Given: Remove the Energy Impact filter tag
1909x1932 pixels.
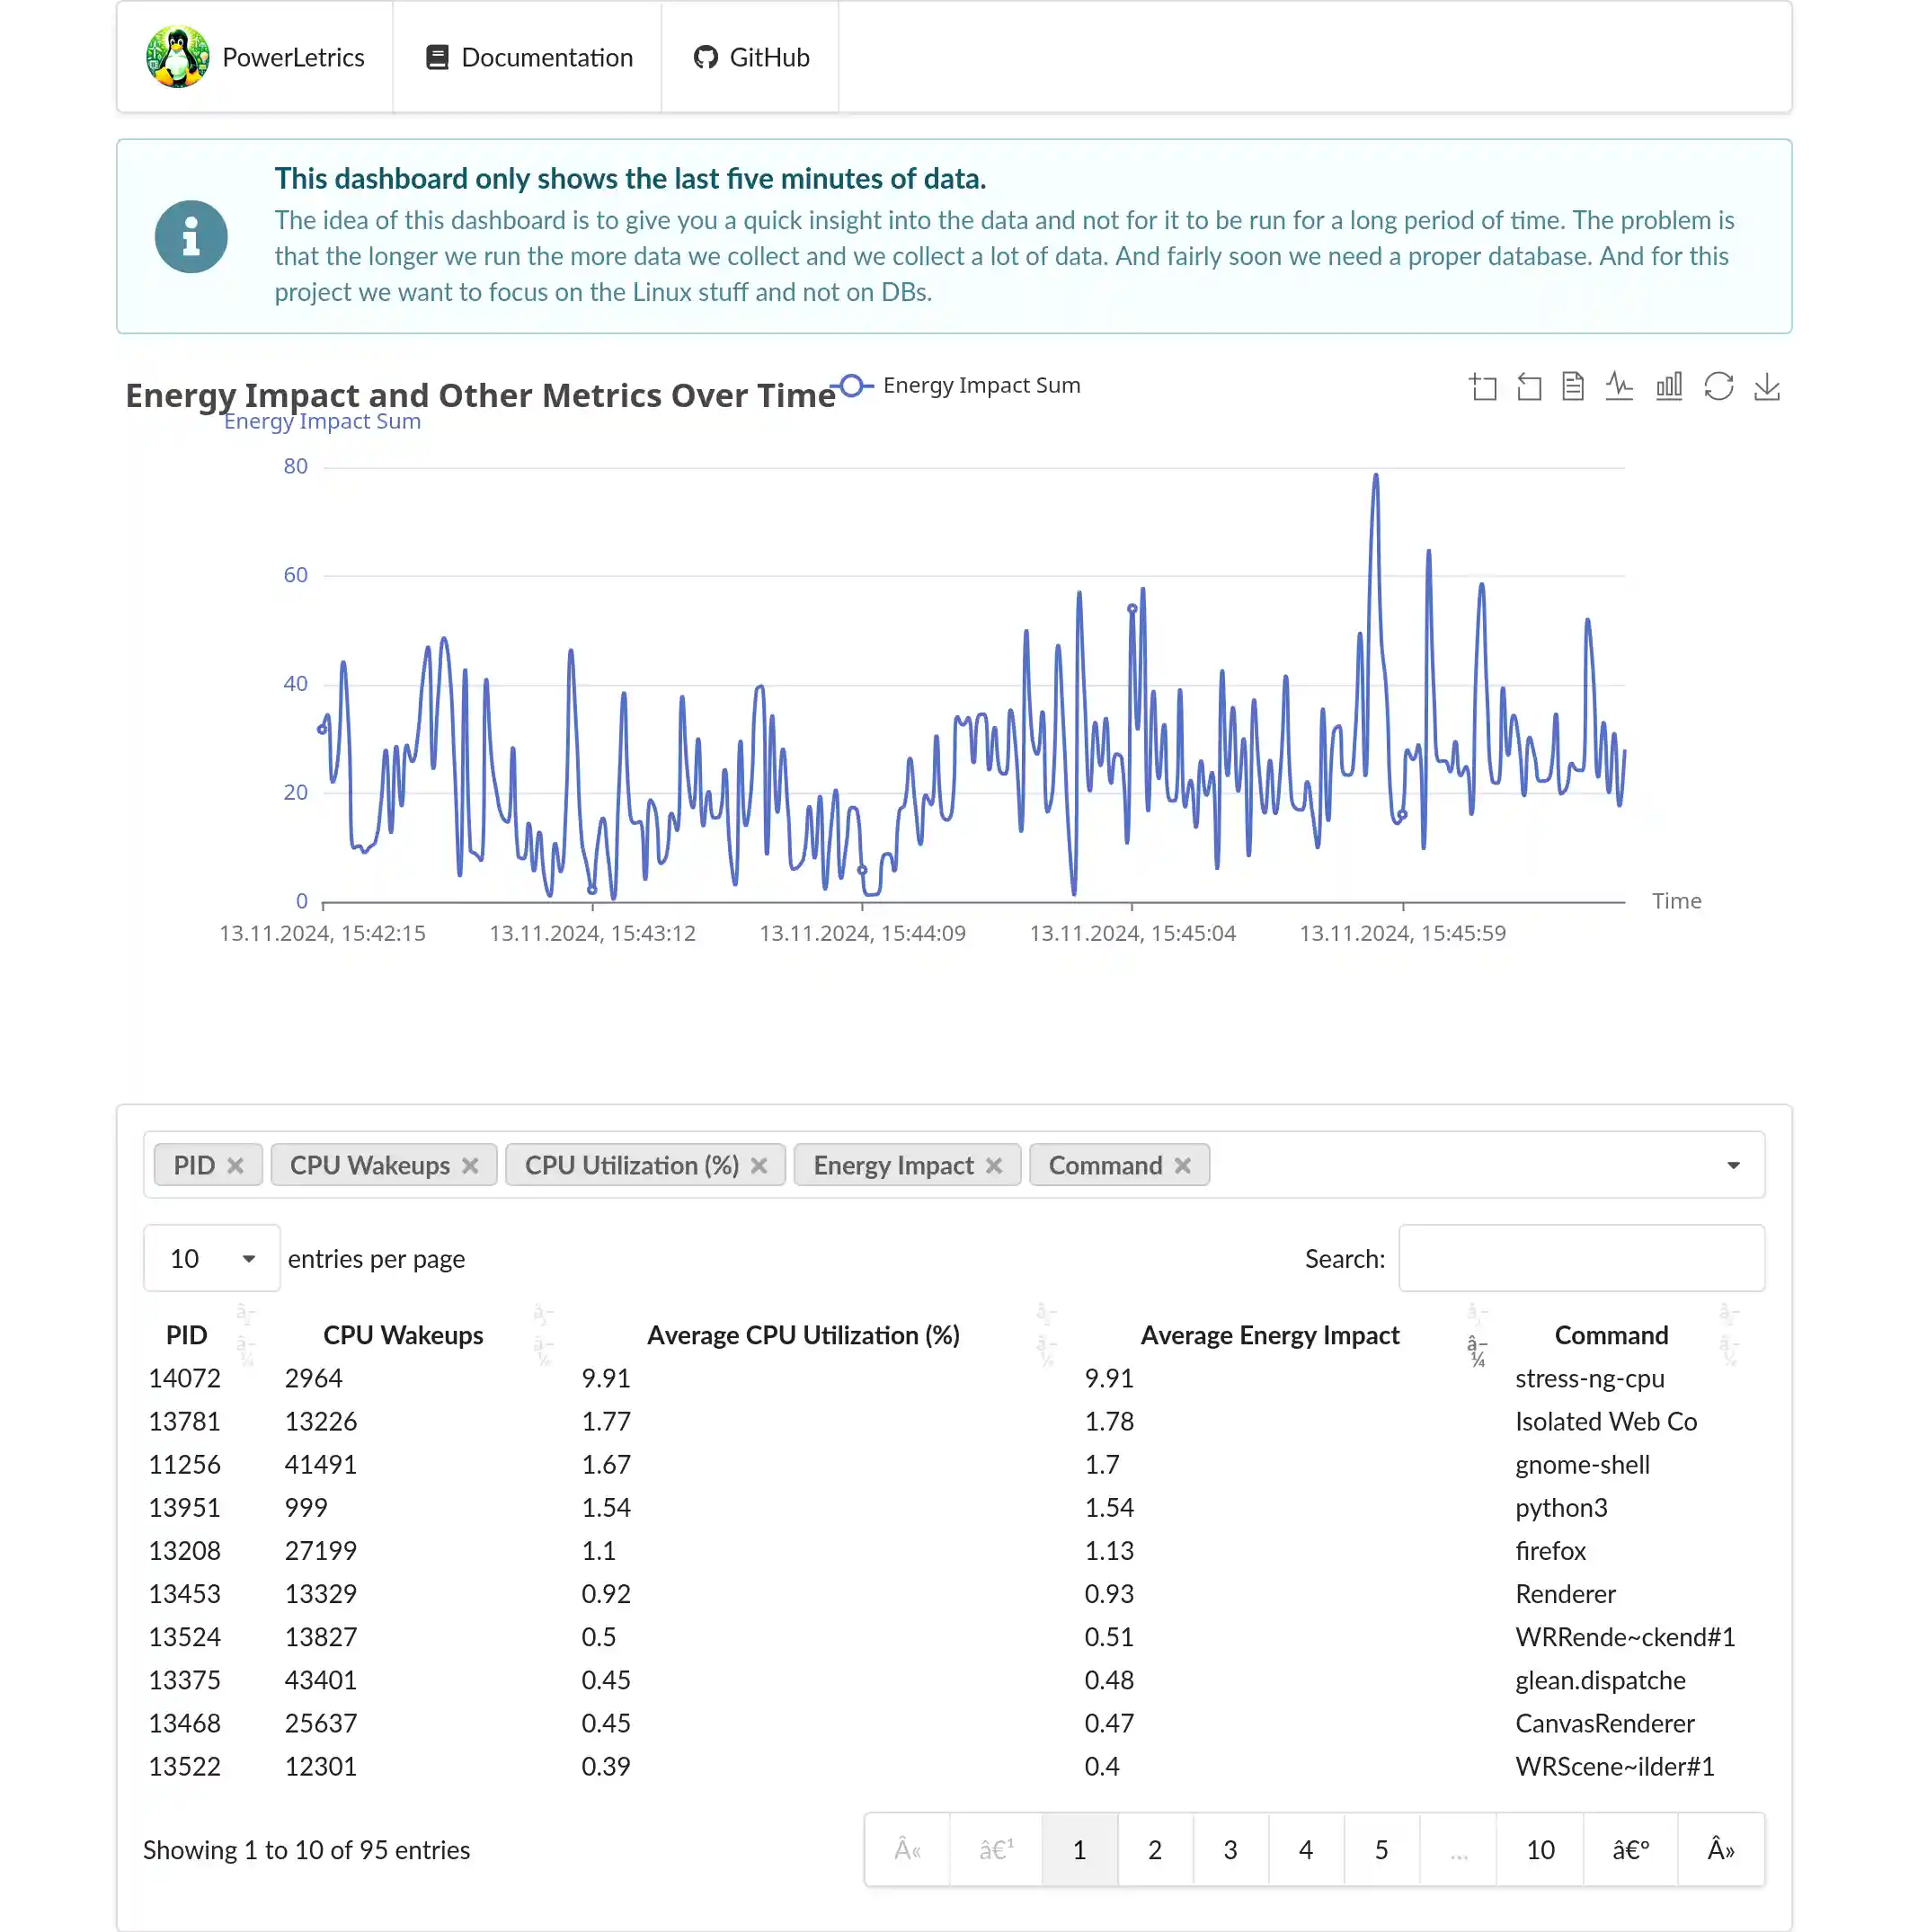Looking at the screenshot, I should 995,1164.
